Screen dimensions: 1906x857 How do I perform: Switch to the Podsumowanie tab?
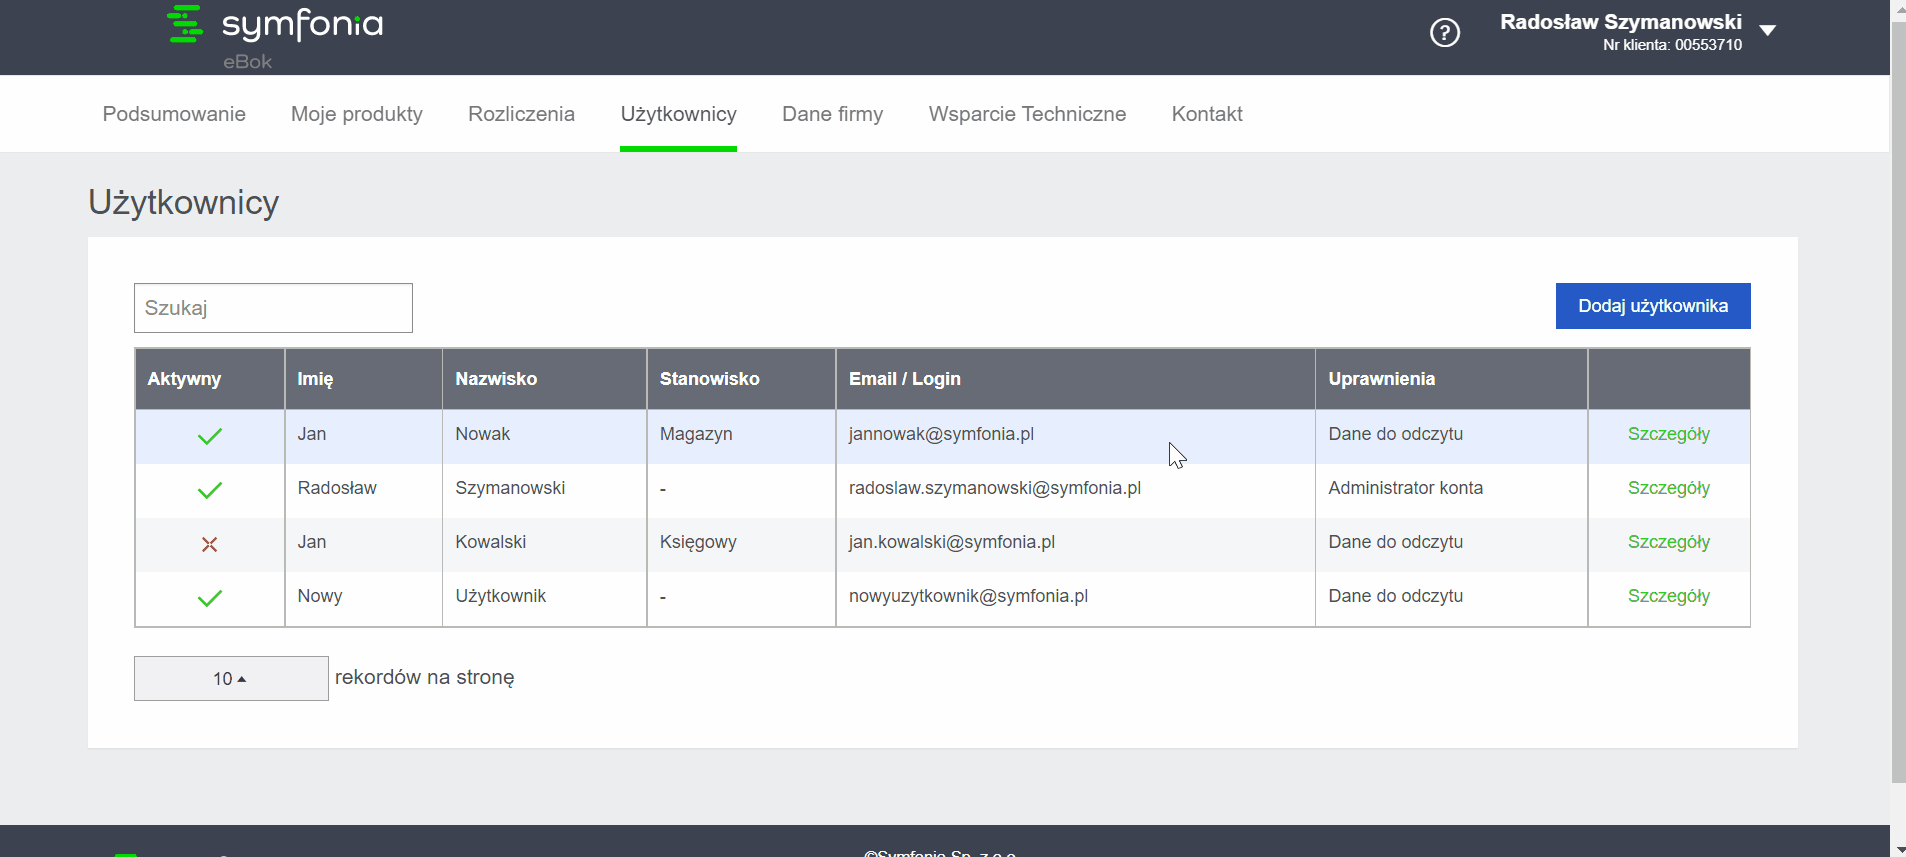174,114
